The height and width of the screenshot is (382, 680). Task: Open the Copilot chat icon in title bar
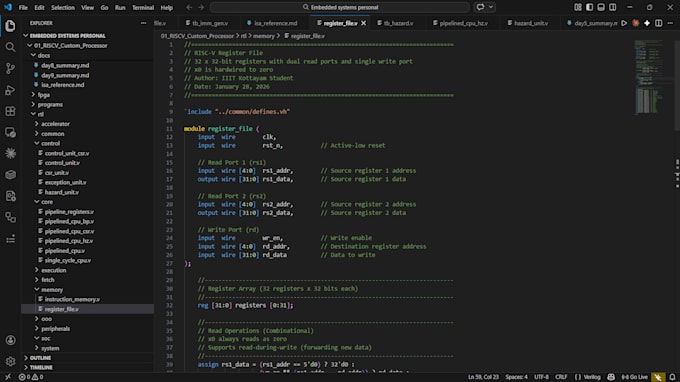(x=480, y=7)
